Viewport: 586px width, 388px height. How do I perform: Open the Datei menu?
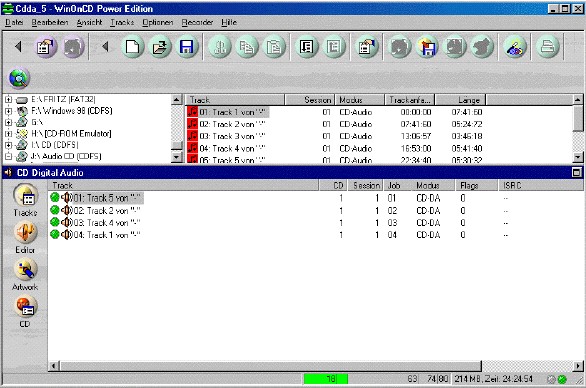[14, 22]
